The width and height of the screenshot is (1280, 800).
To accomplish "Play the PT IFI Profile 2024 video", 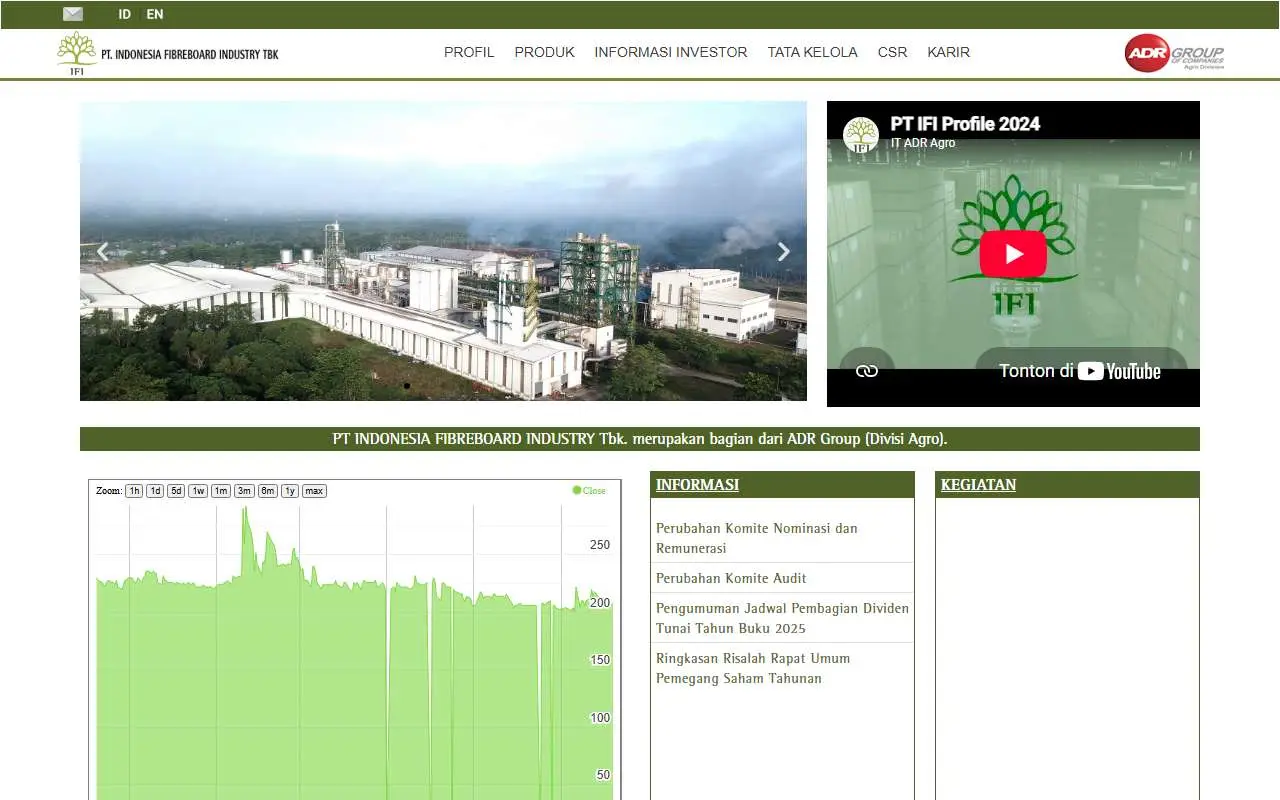I will (1013, 254).
